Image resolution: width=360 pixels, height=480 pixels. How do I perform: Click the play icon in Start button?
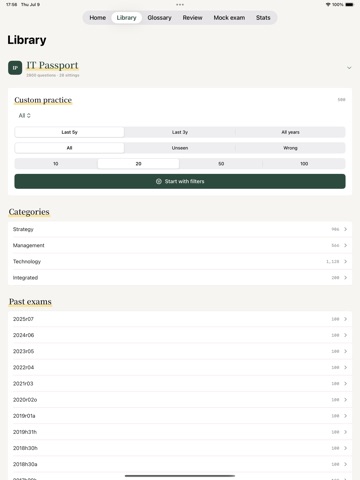coord(159,181)
